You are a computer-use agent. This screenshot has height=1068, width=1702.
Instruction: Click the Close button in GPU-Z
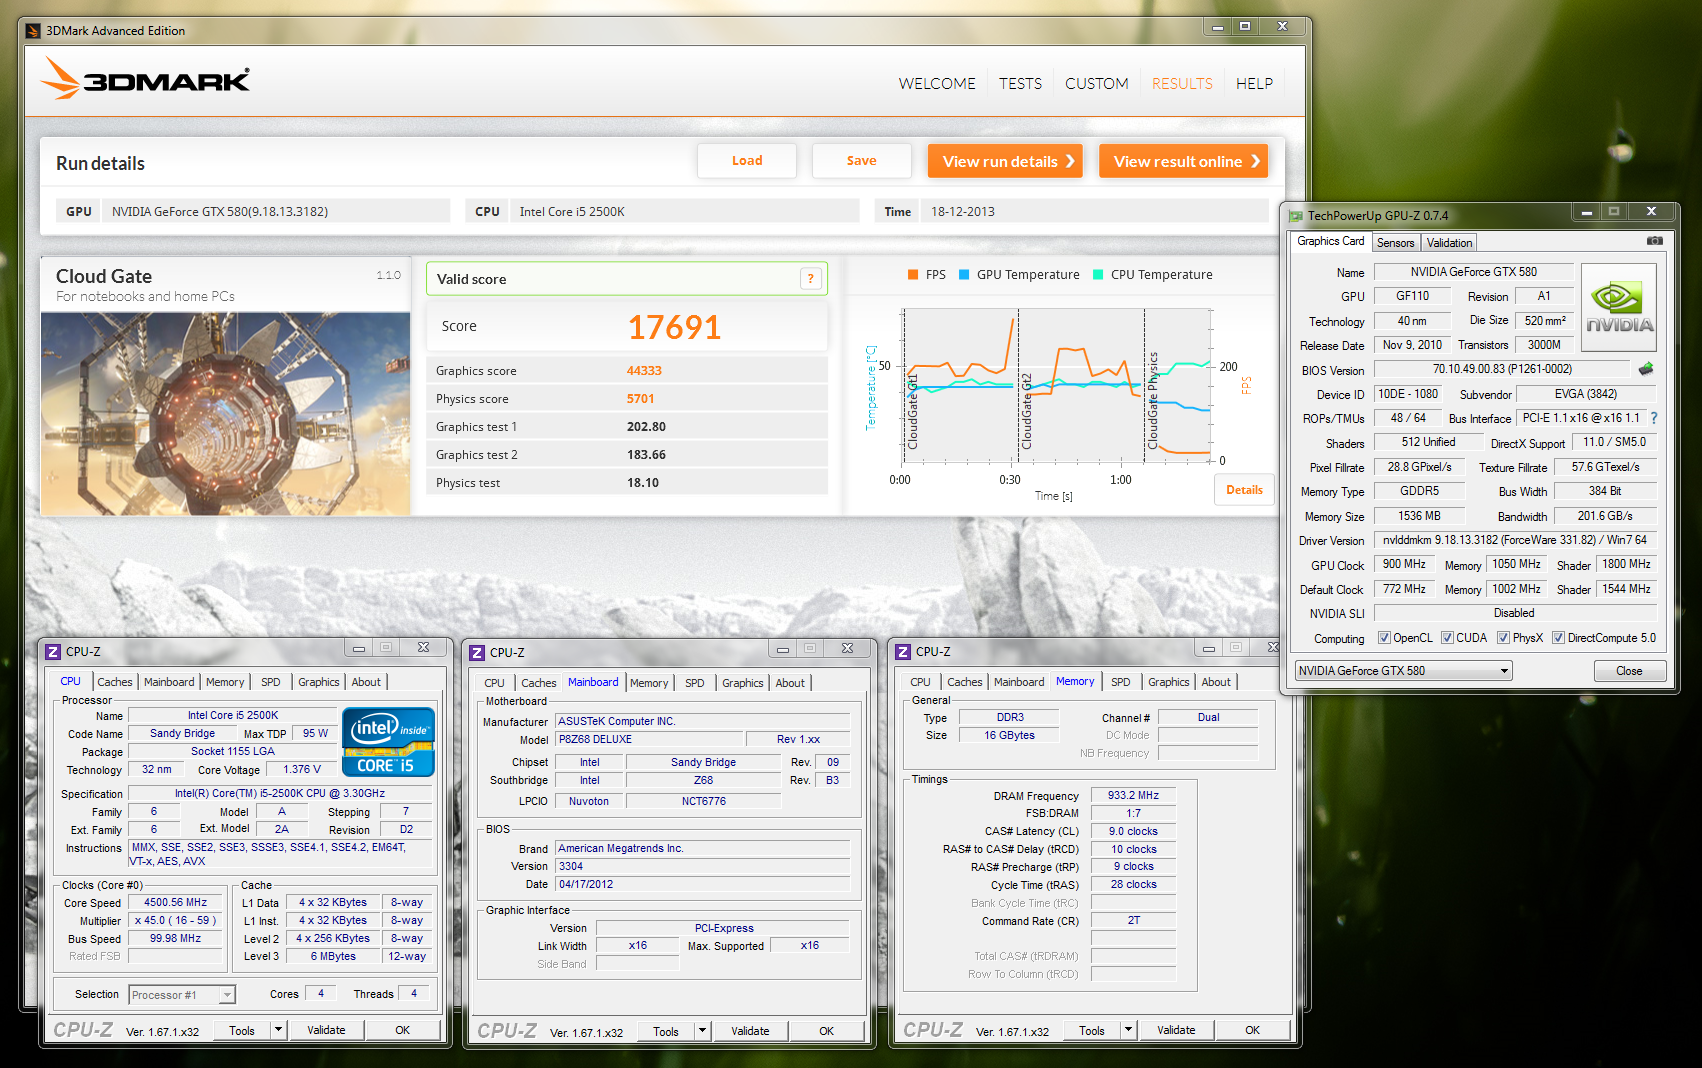click(1629, 671)
